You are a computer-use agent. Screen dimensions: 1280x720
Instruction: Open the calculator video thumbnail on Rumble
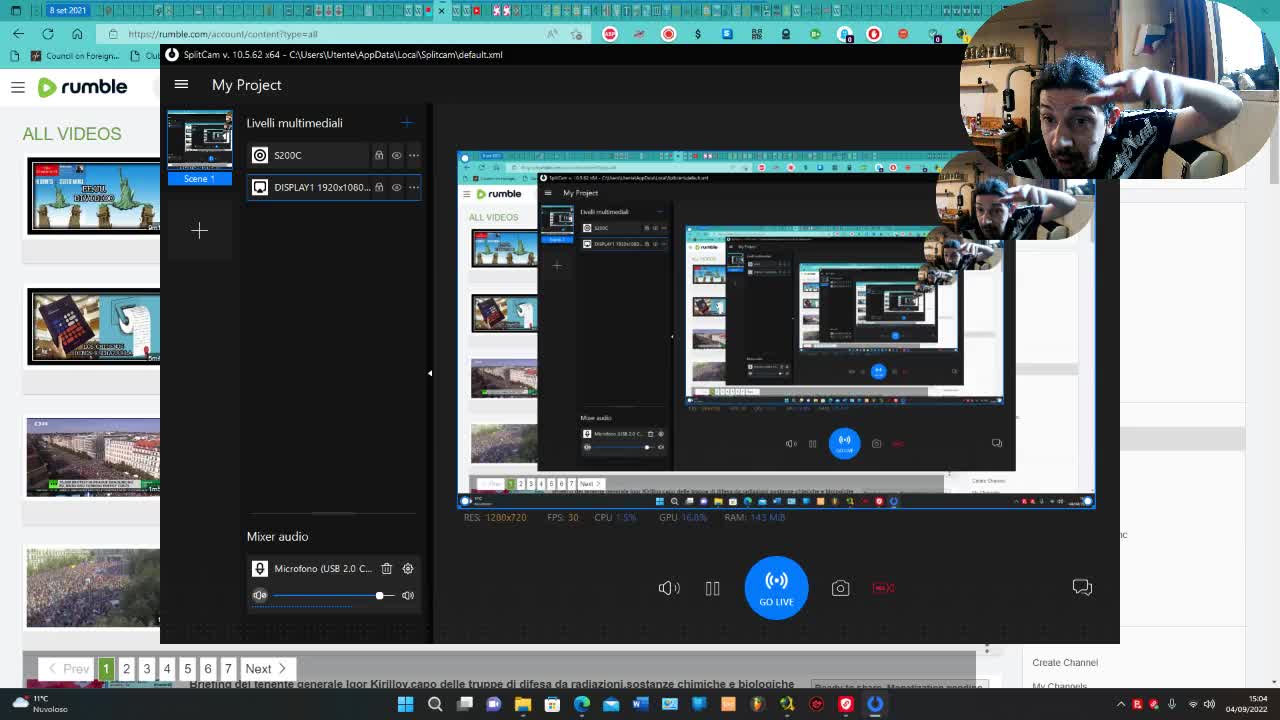pyautogui.click(x=93, y=326)
